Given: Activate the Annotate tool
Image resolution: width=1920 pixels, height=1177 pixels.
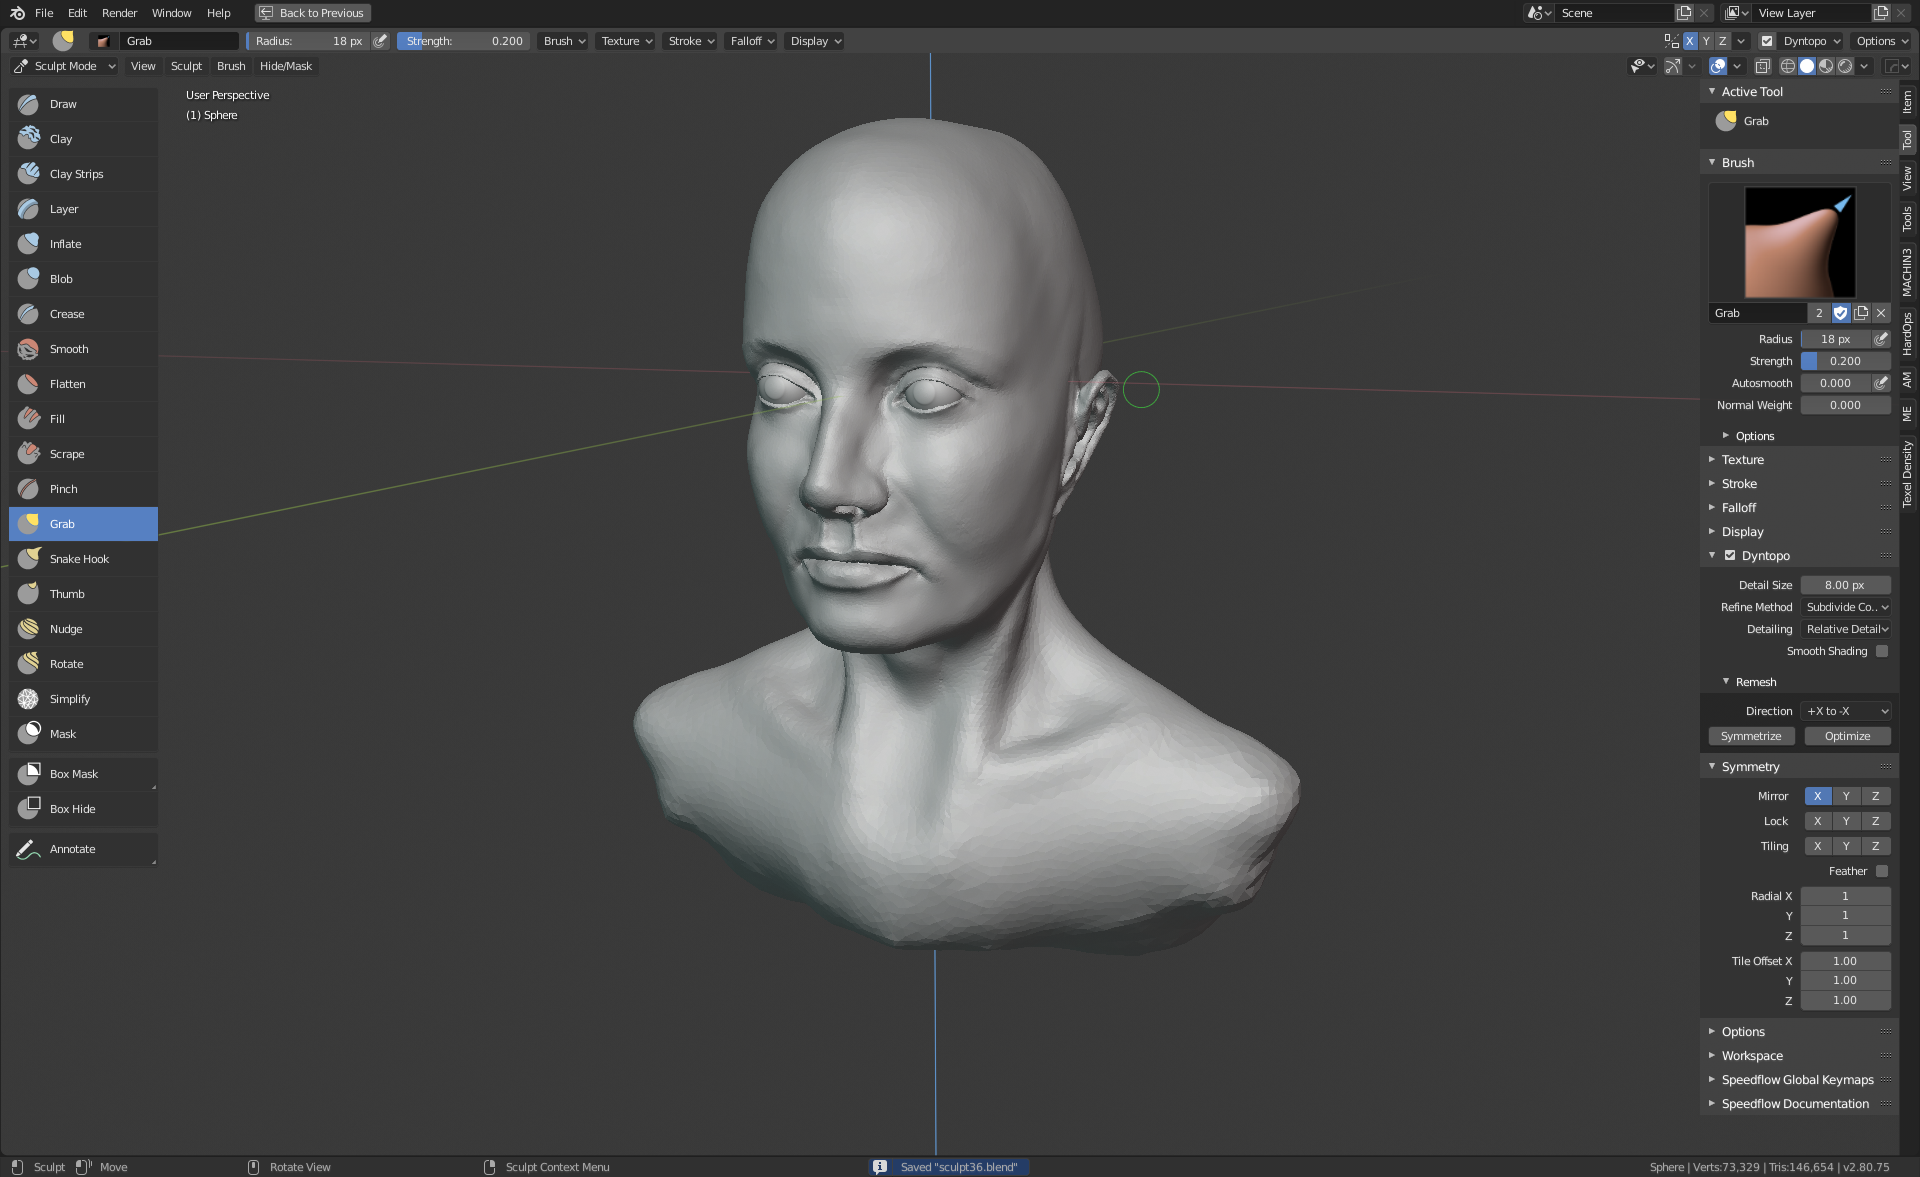Looking at the screenshot, I should click(x=72, y=849).
